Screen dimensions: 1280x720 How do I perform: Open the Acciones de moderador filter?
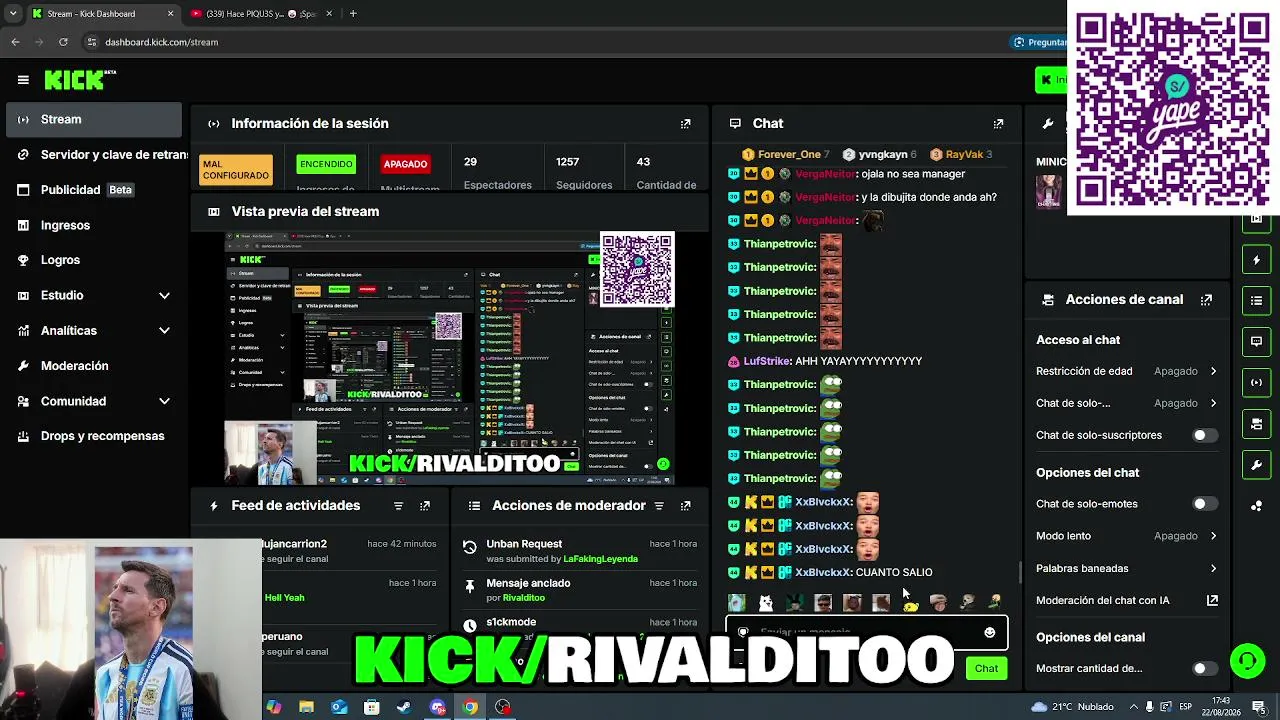pos(659,506)
